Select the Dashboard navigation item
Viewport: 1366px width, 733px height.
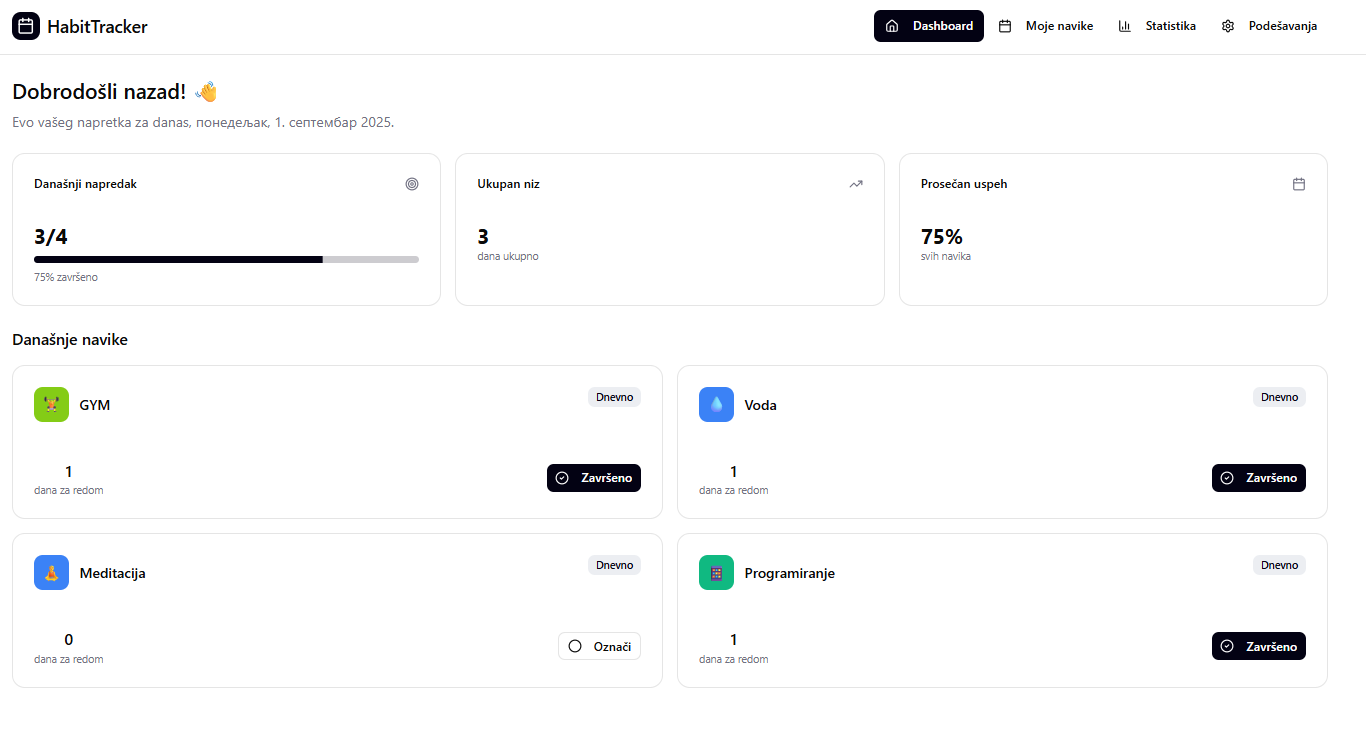pyautogui.click(x=929, y=26)
